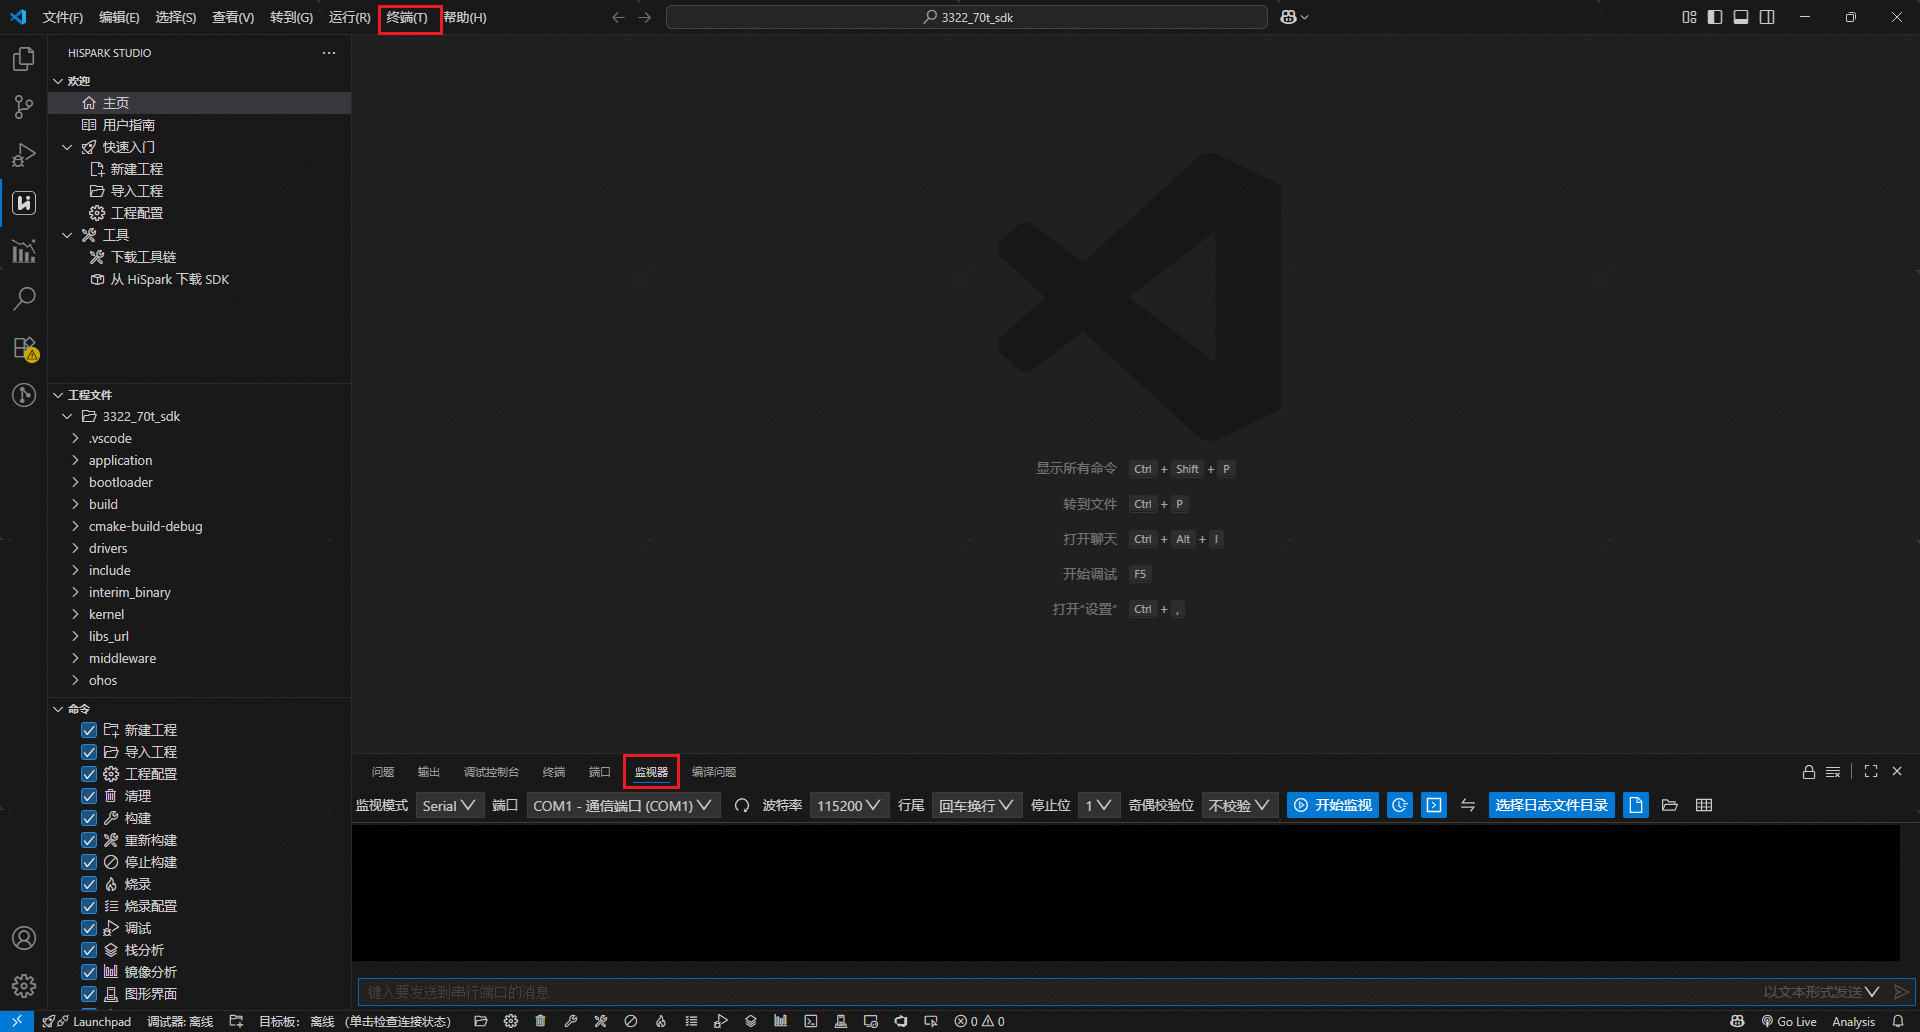Screen dimensions: 1920x1032
Task: Switch to the 输出 panel tab
Action: 428,772
